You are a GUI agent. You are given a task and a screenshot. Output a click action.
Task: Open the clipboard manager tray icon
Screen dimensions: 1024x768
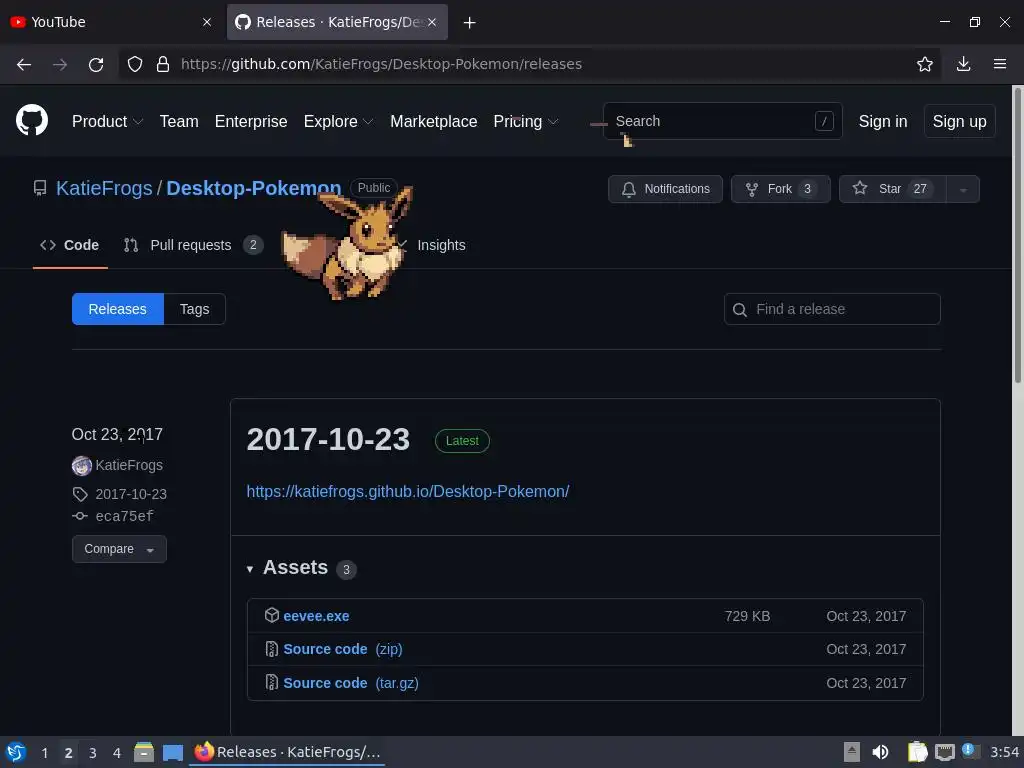click(918, 752)
